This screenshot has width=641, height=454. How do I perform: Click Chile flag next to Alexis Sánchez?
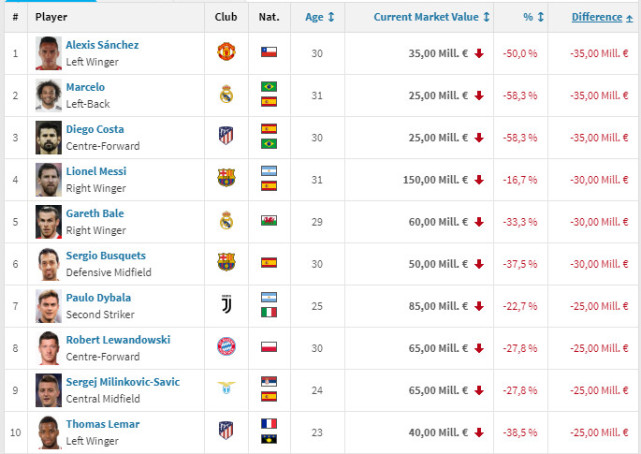tap(269, 51)
